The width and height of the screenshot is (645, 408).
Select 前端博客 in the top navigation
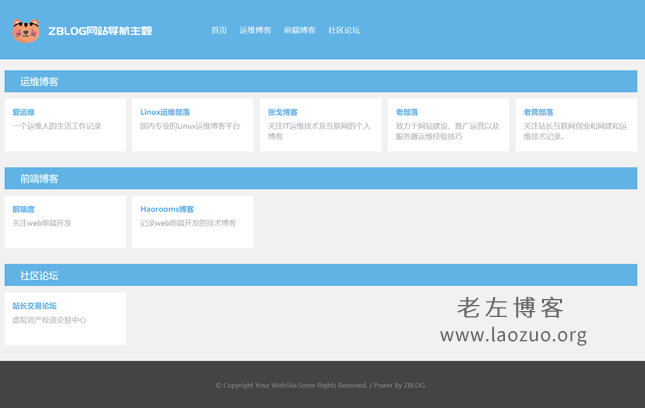coord(299,31)
